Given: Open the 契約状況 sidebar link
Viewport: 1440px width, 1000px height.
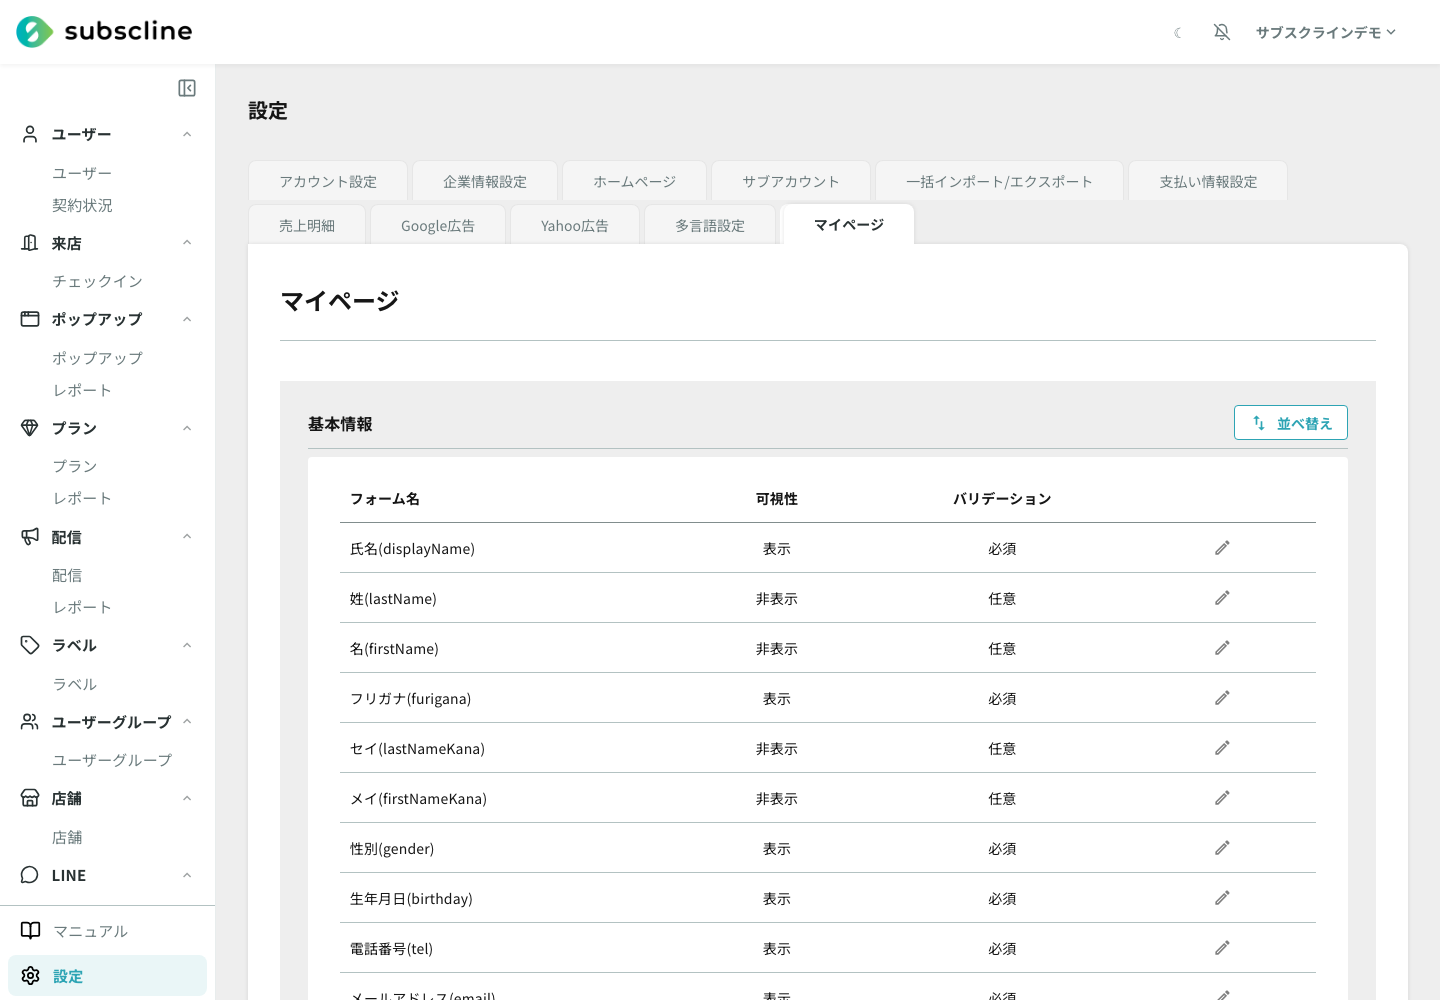Looking at the screenshot, I should click(82, 205).
